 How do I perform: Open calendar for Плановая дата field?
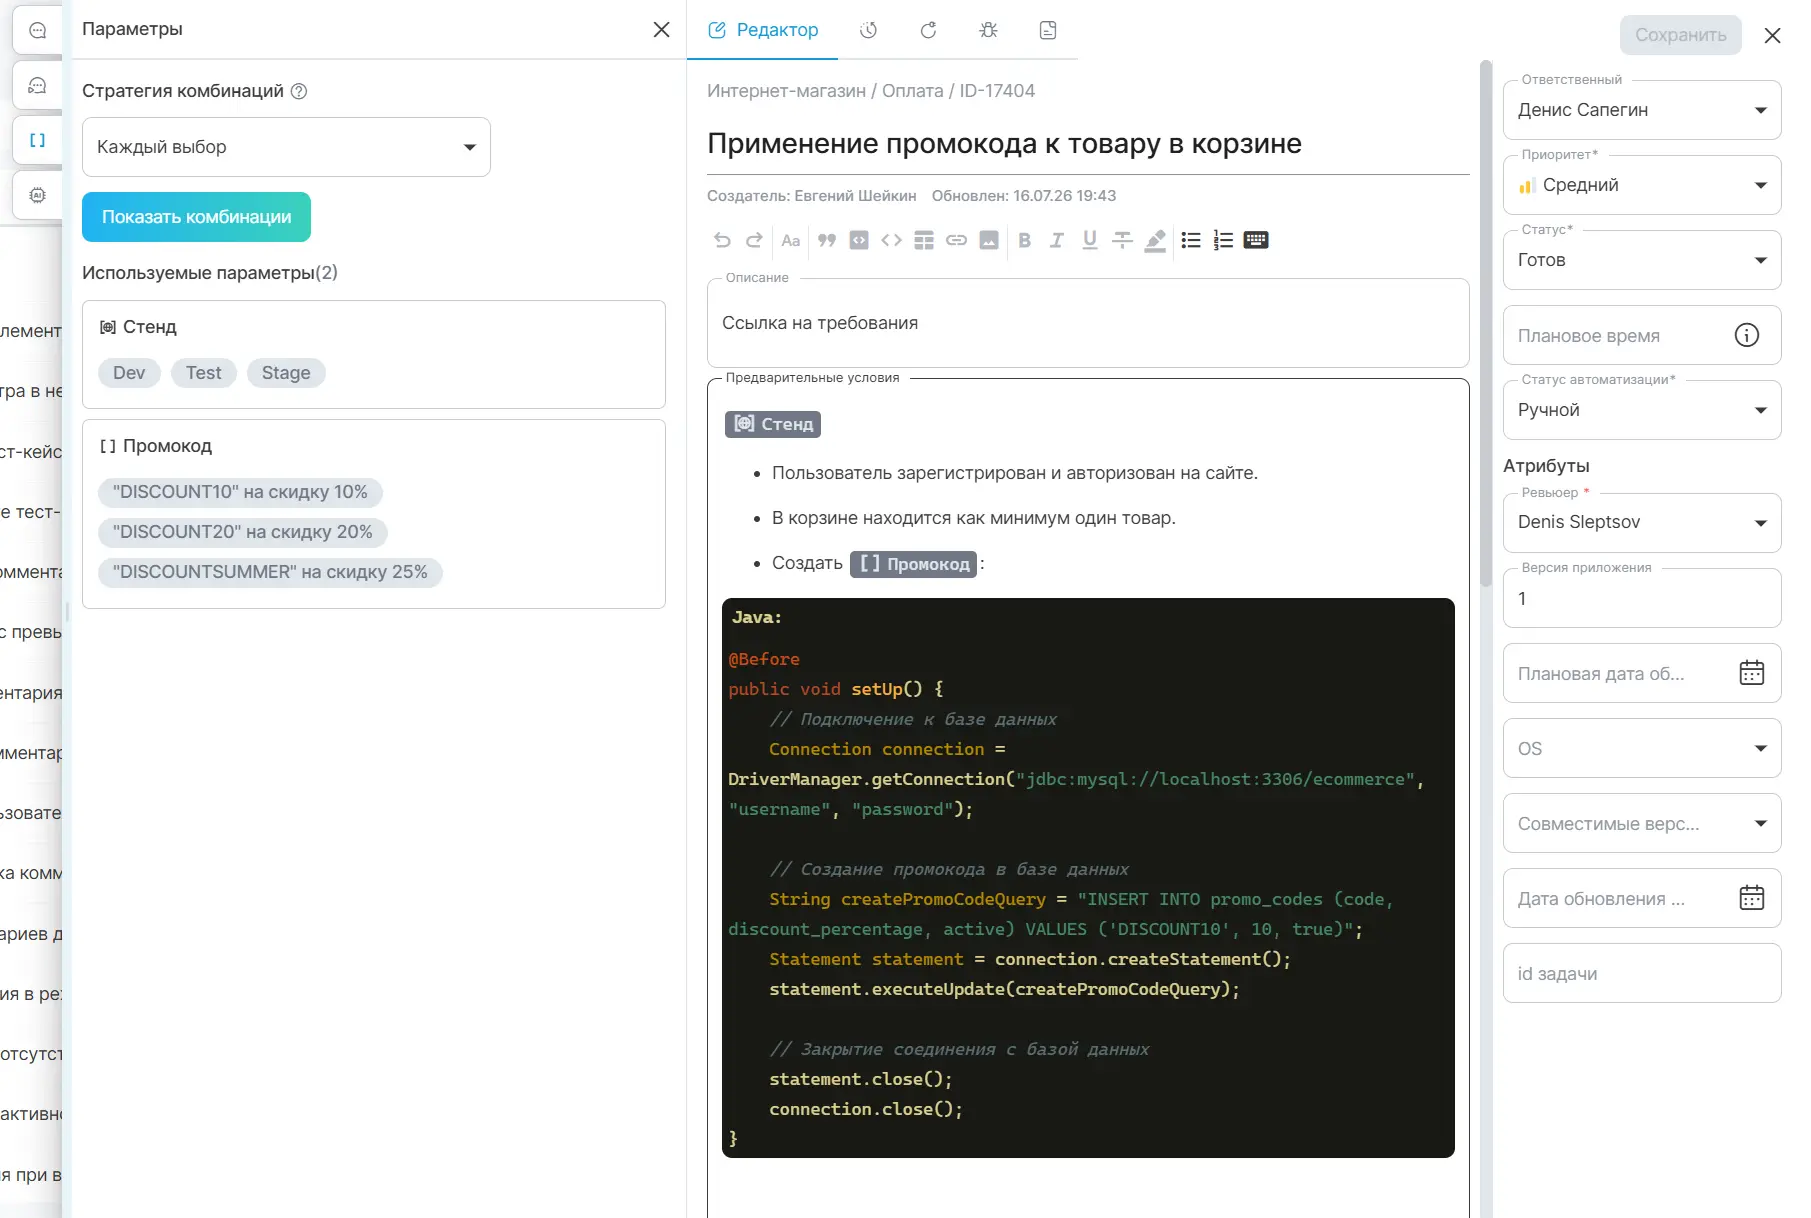1751,673
